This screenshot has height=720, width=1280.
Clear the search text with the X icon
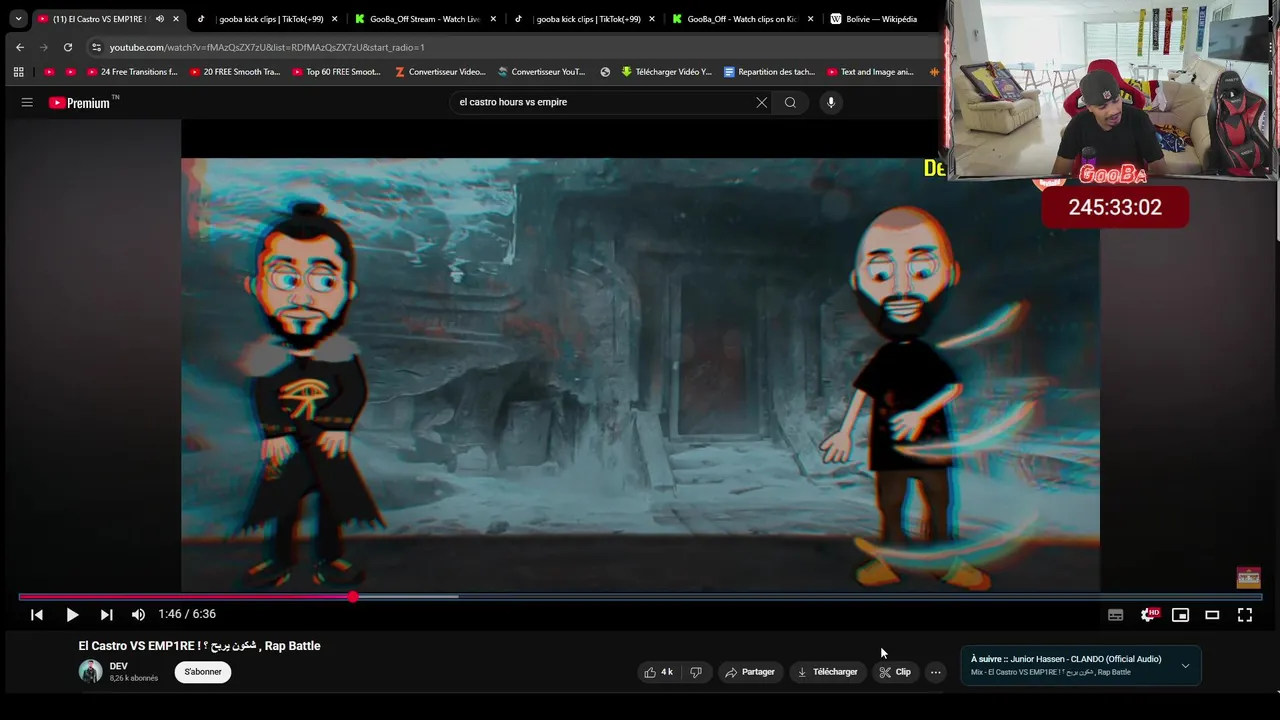click(x=761, y=102)
